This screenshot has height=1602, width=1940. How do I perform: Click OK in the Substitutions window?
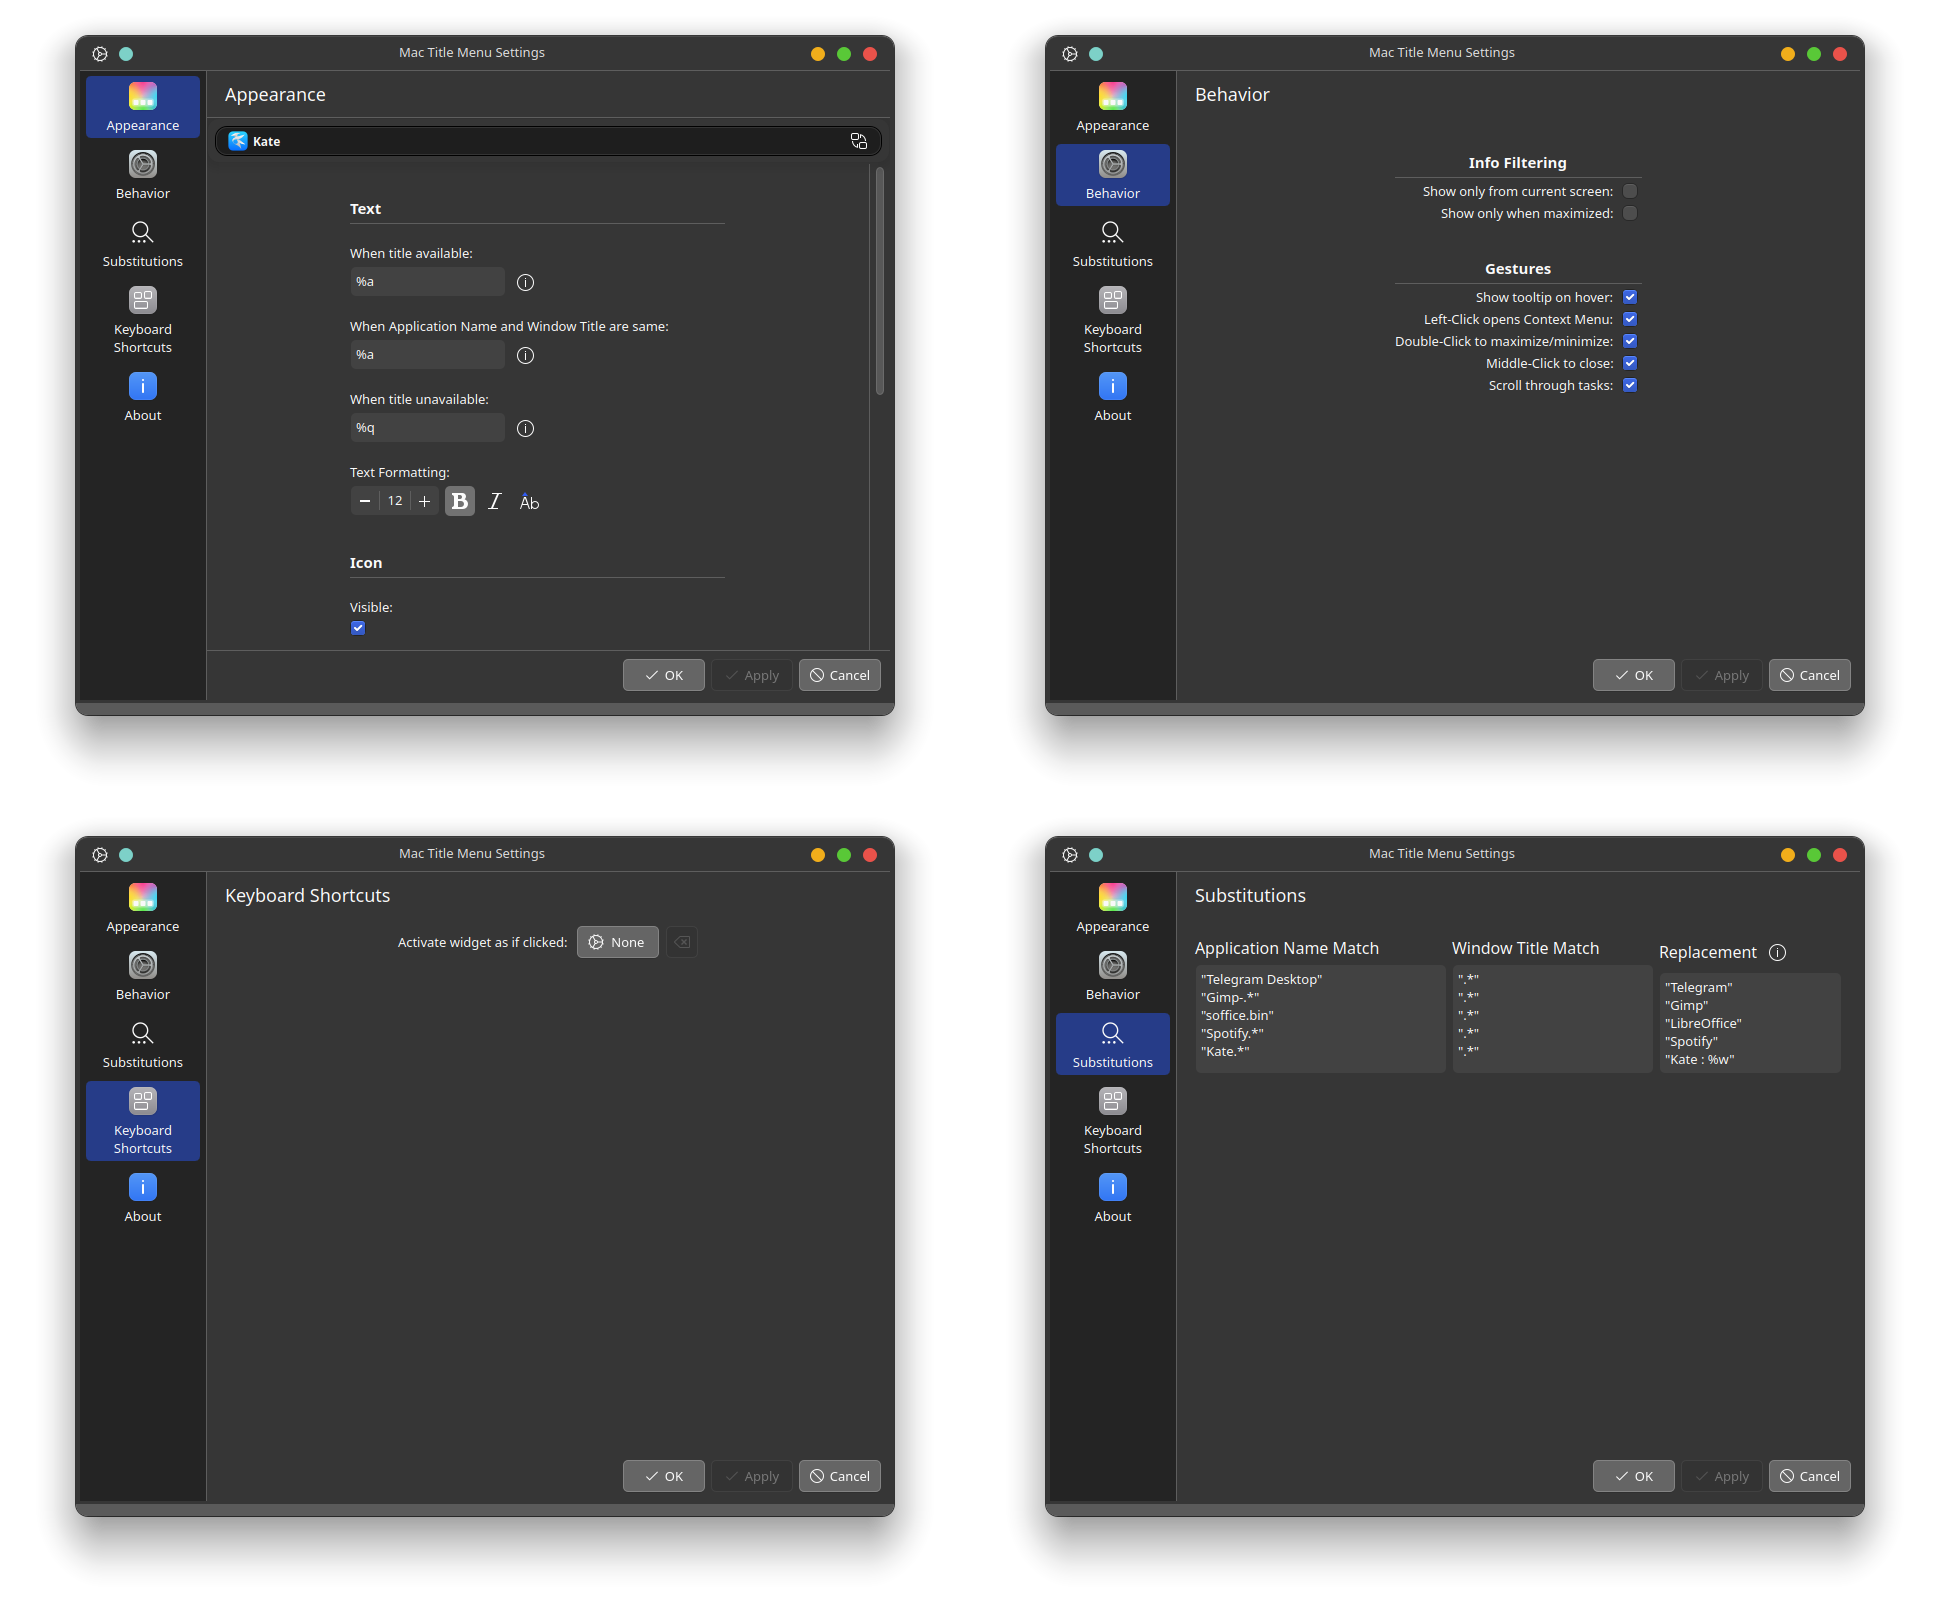(x=1634, y=1476)
